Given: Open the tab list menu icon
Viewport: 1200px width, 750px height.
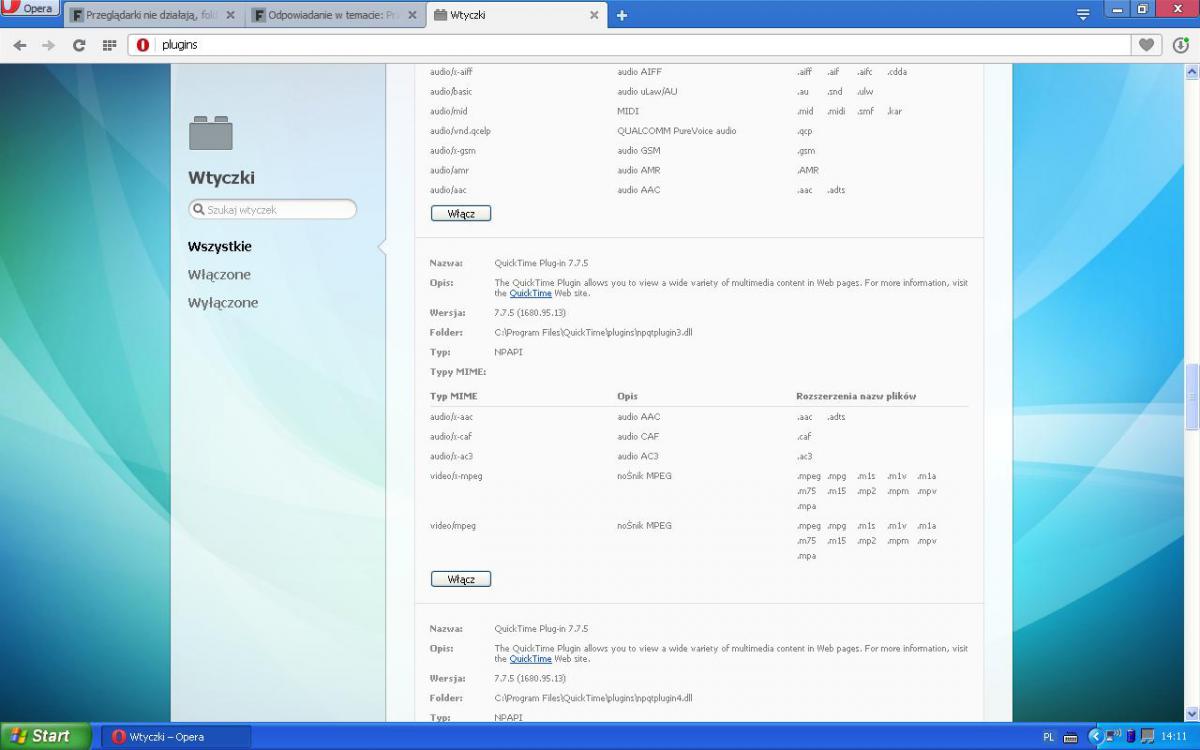Looking at the screenshot, I should click(1083, 14).
